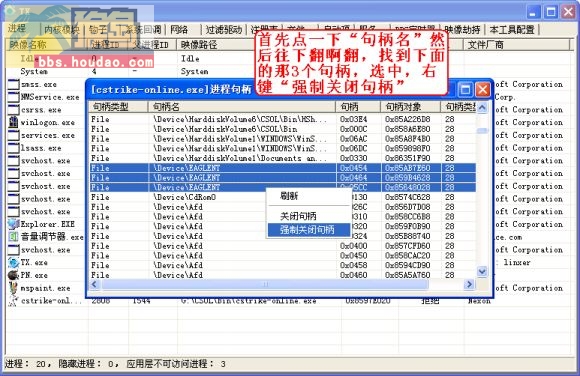Select the \Device\CdRom0 handle row
This screenshot has height=376, width=580.
(x=283, y=197)
